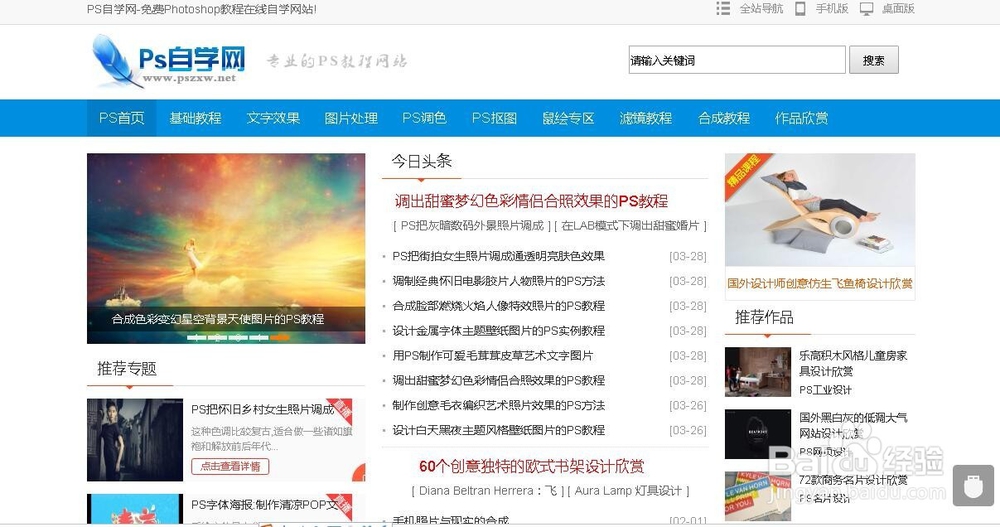
Task: Click the desktop version monitor icon
Action: [x=866, y=8]
